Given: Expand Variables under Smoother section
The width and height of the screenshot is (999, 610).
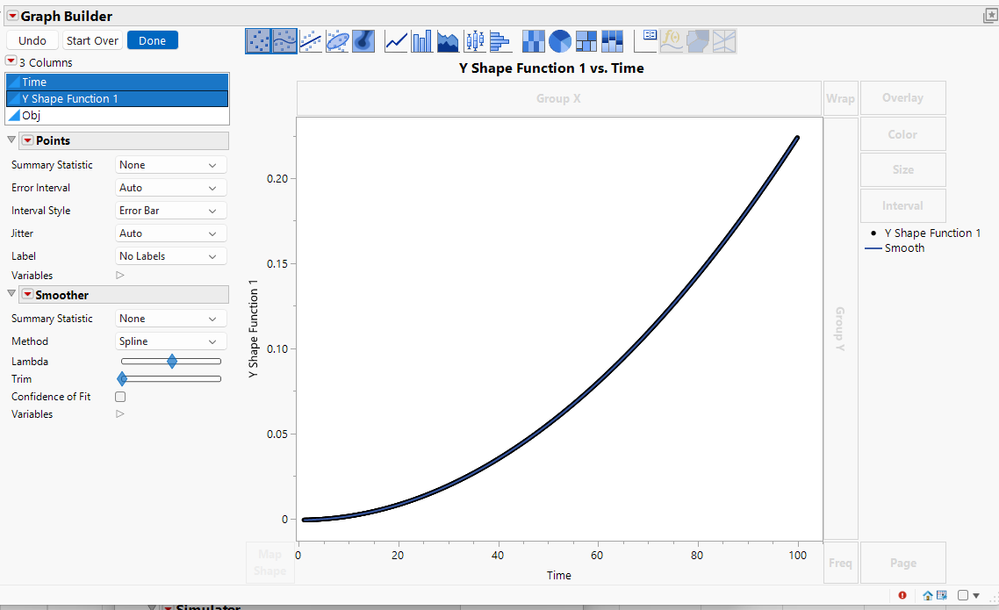Looking at the screenshot, I should 120,414.
